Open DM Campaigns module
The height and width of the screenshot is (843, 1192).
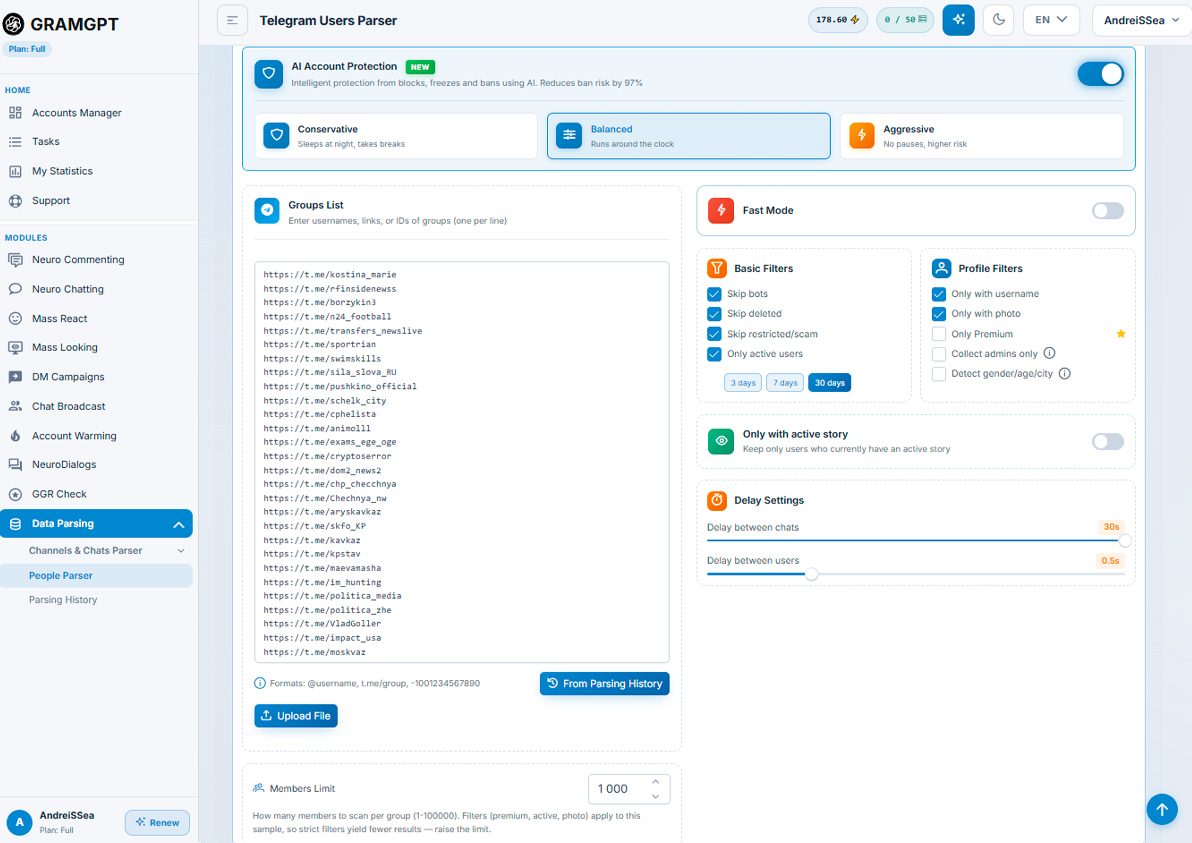tap(68, 377)
